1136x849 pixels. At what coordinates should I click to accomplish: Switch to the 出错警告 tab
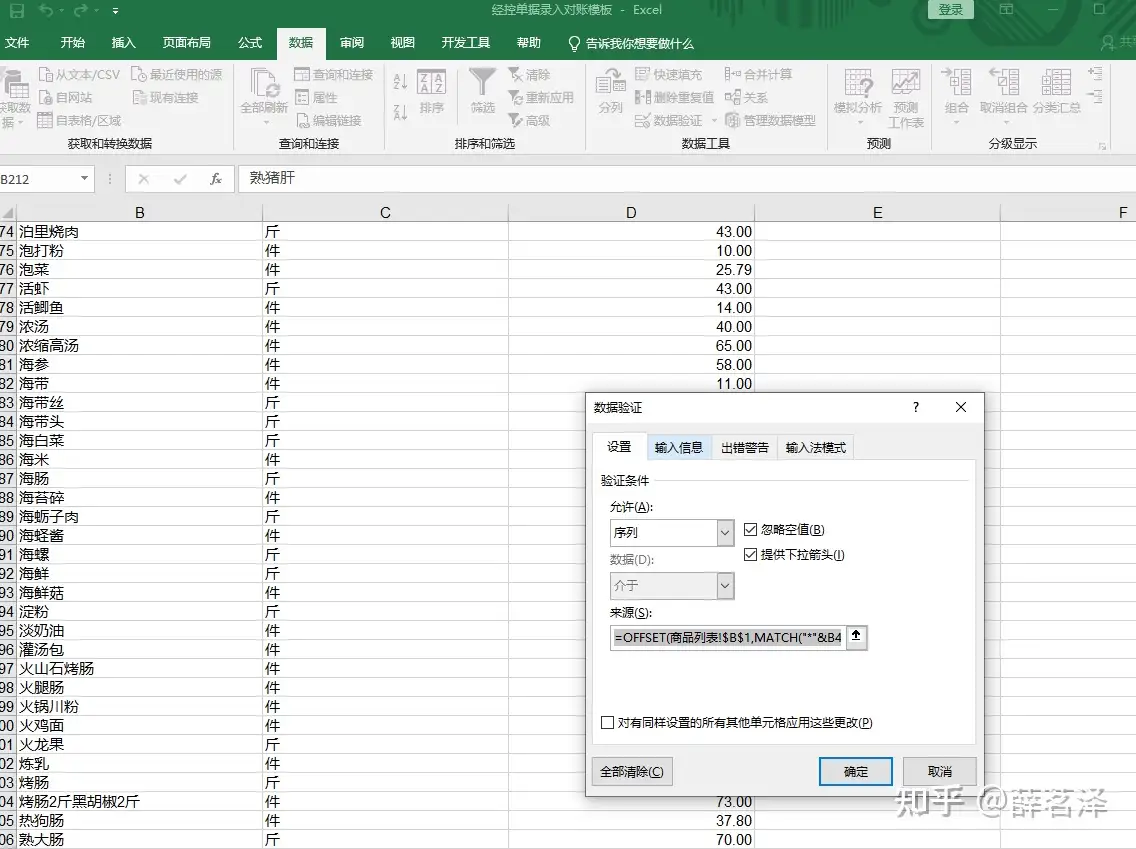coord(745,448)
